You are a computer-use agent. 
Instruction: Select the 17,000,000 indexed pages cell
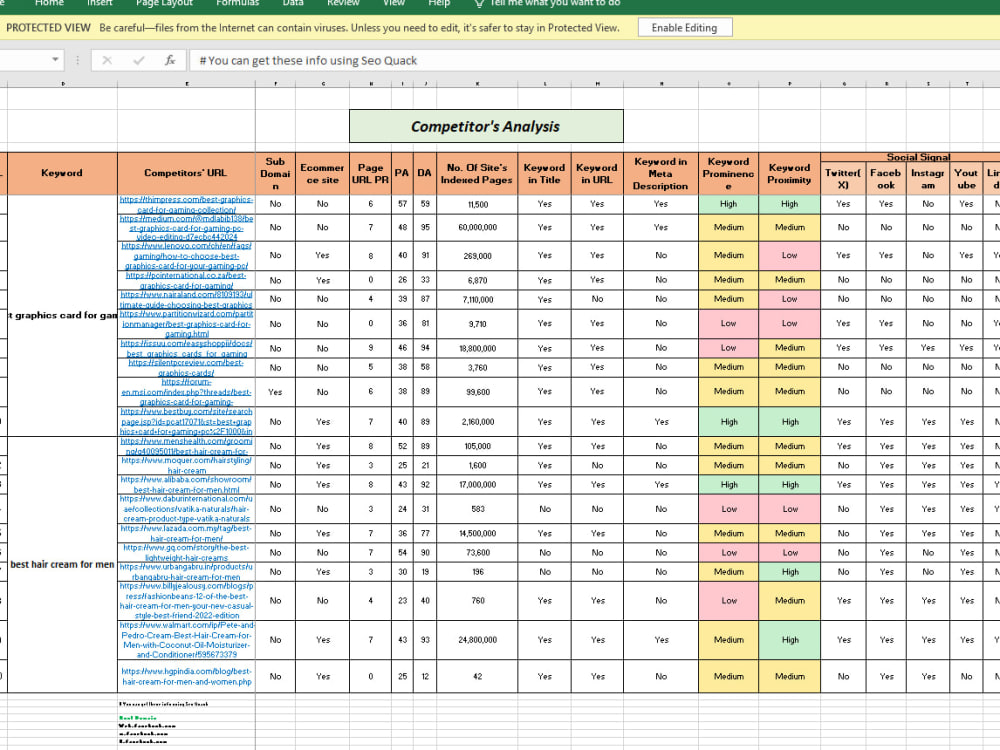(x=477, y=485)
